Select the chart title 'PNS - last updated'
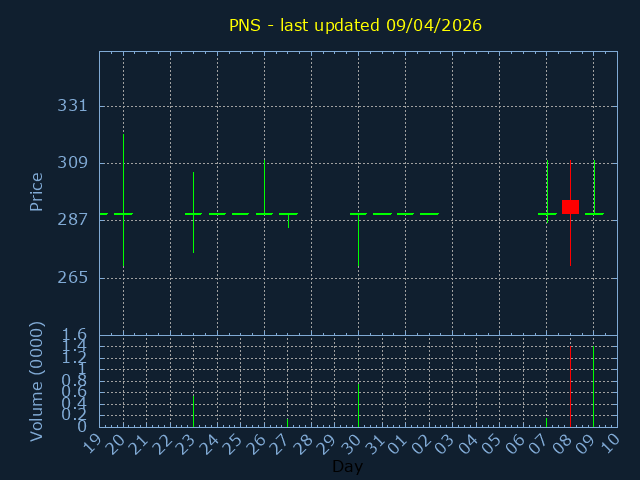640x480 pixels. coord(355,25)
